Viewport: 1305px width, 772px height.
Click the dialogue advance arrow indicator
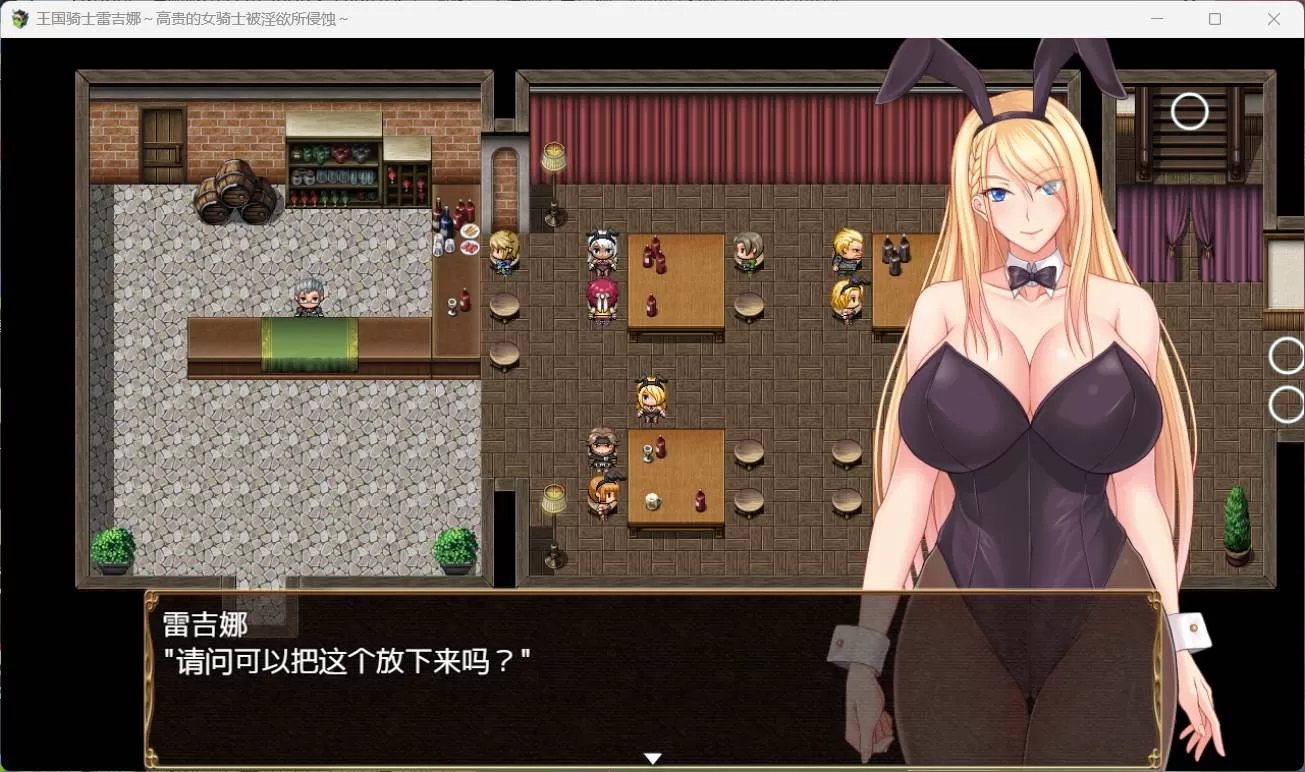pyautogui.click(x=652, y=759)
